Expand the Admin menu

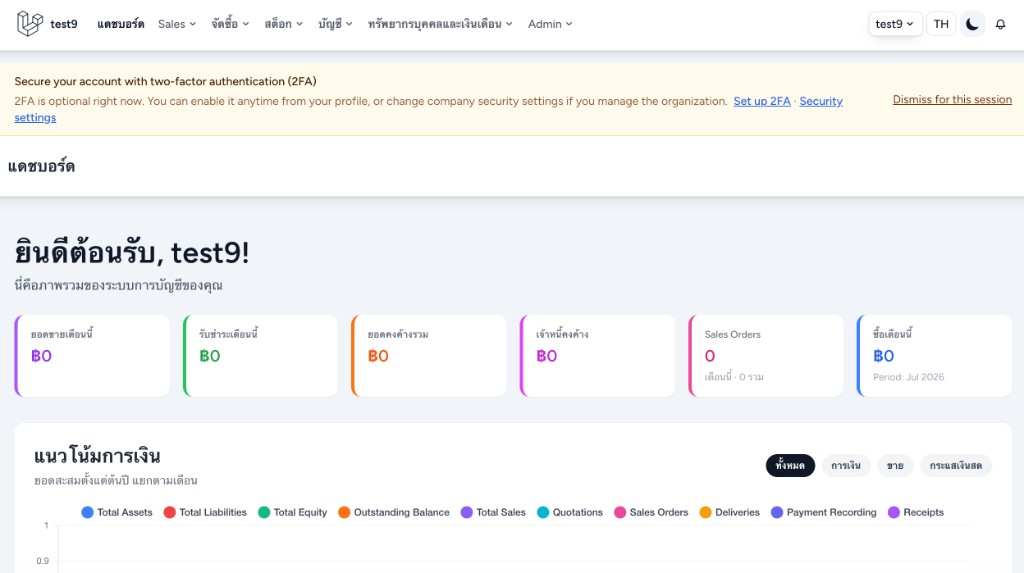click(550, 24)
